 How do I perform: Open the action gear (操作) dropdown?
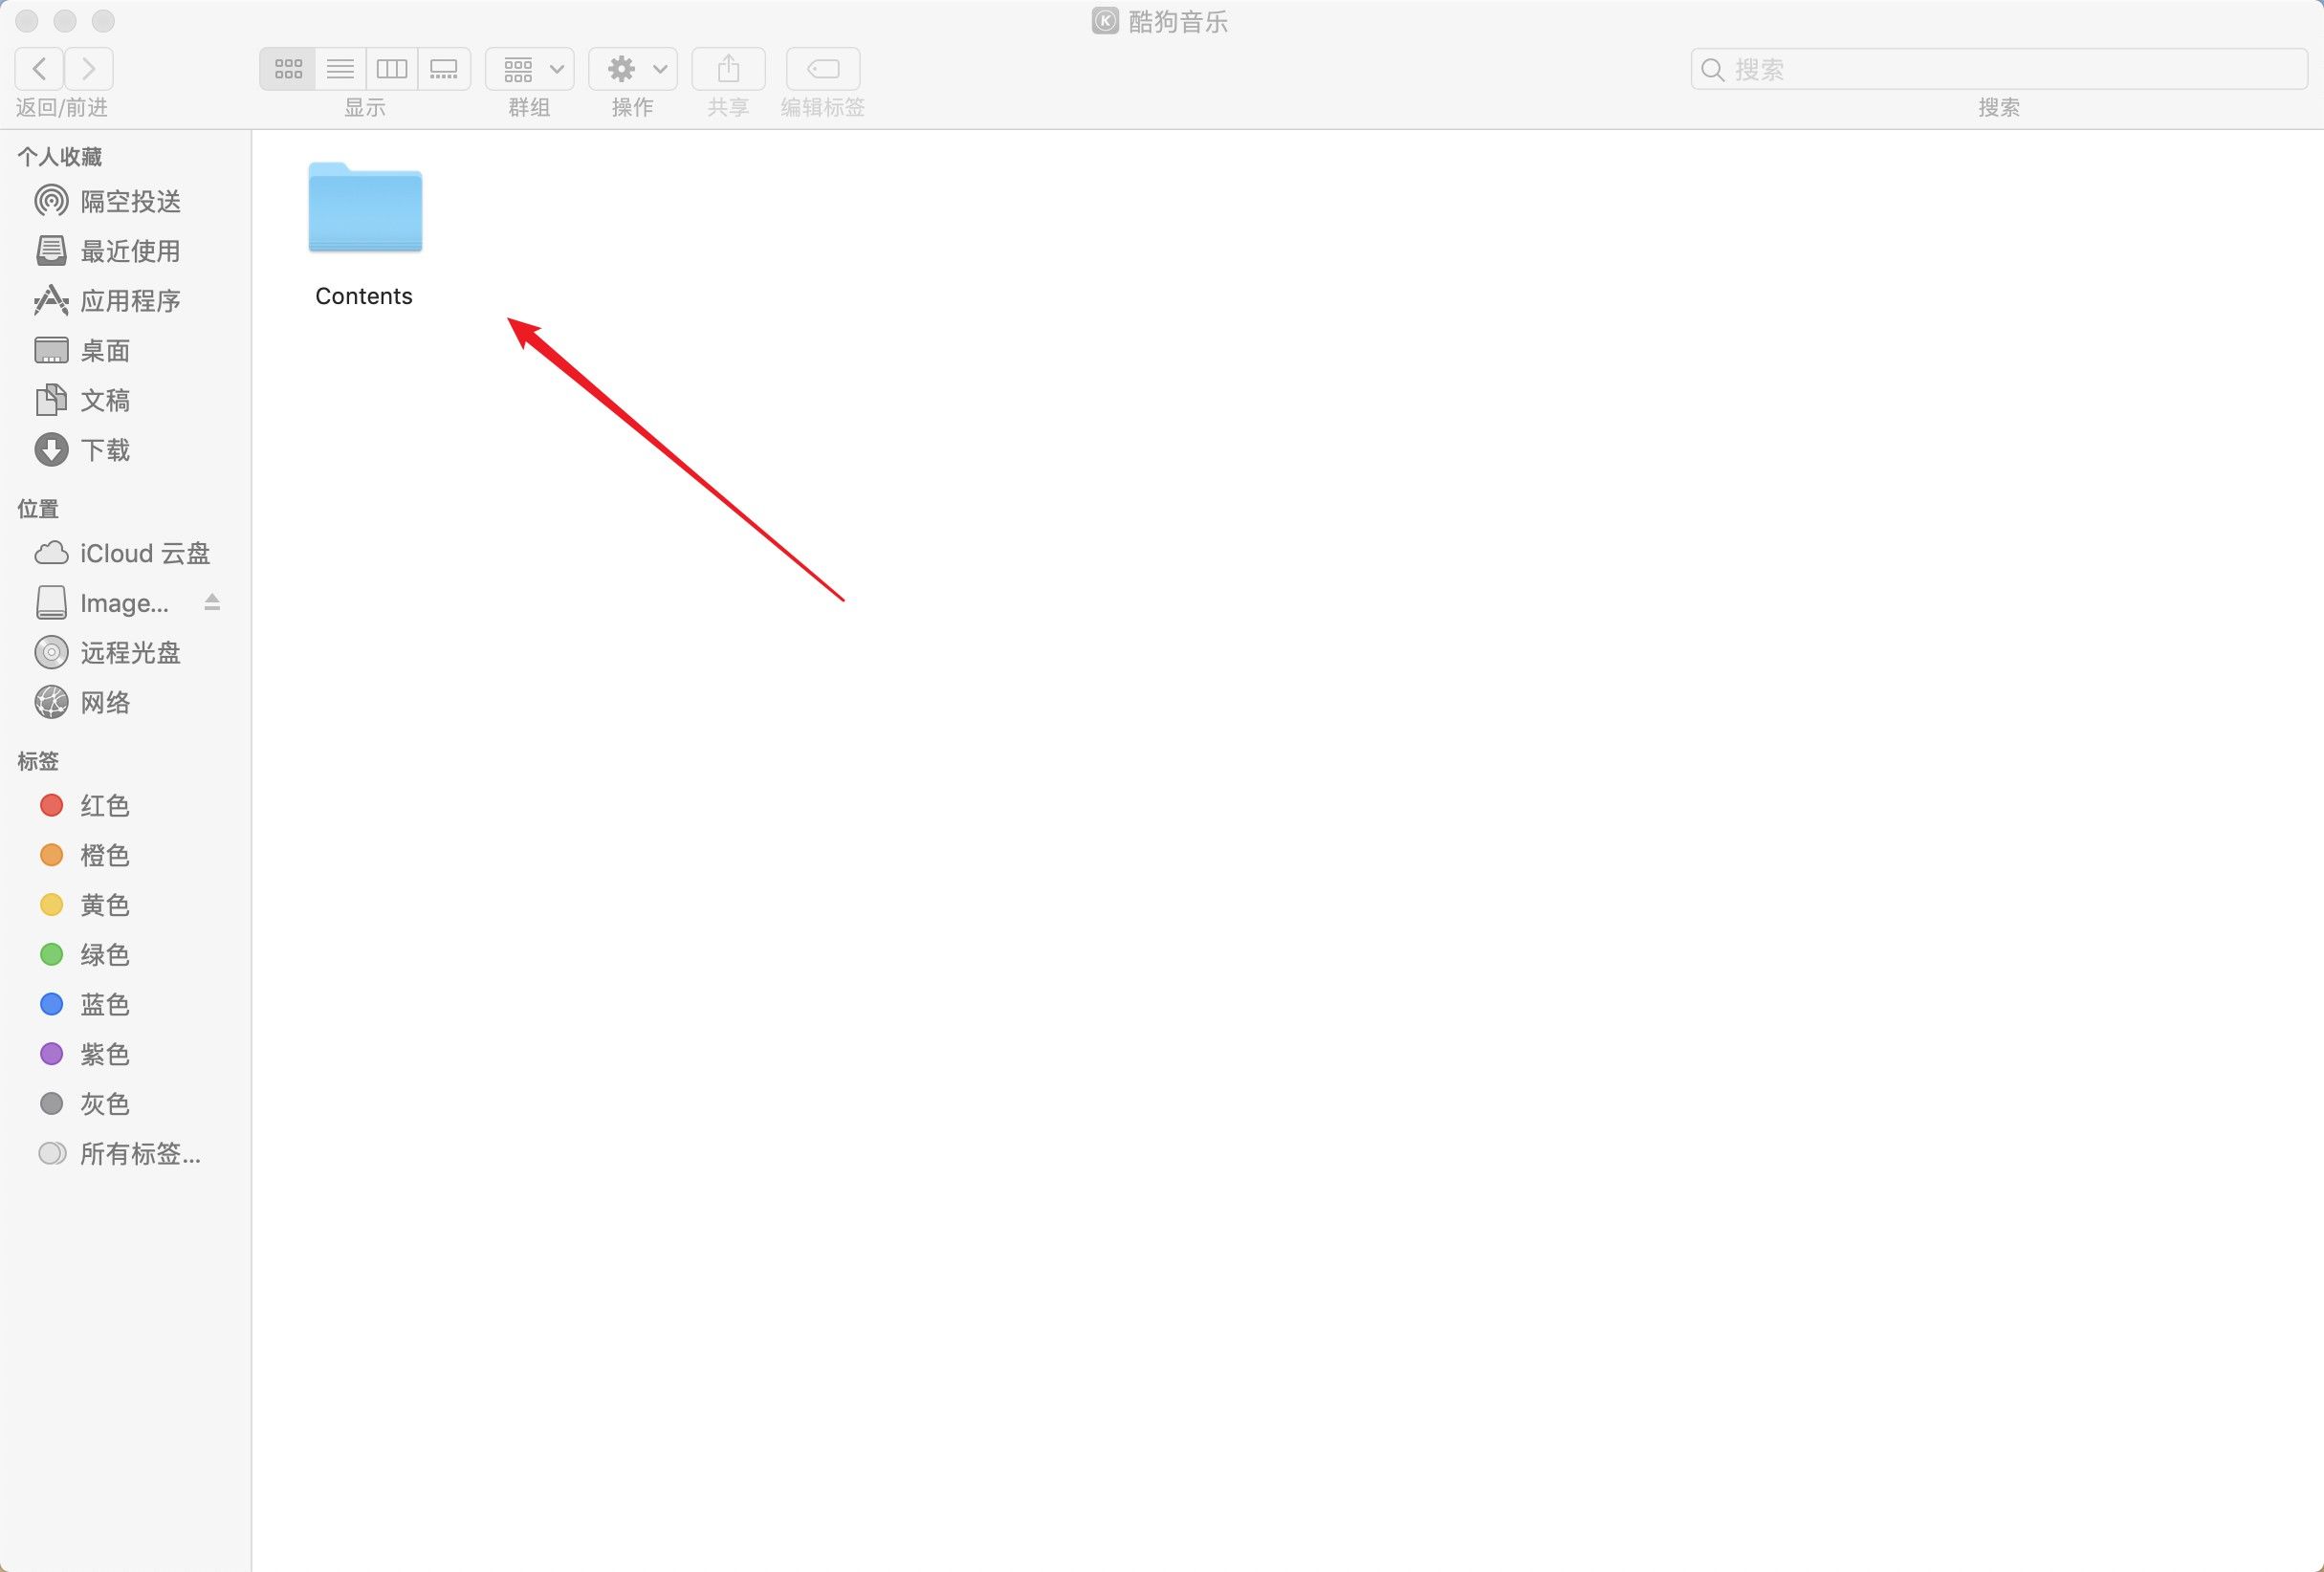point(632,68)
